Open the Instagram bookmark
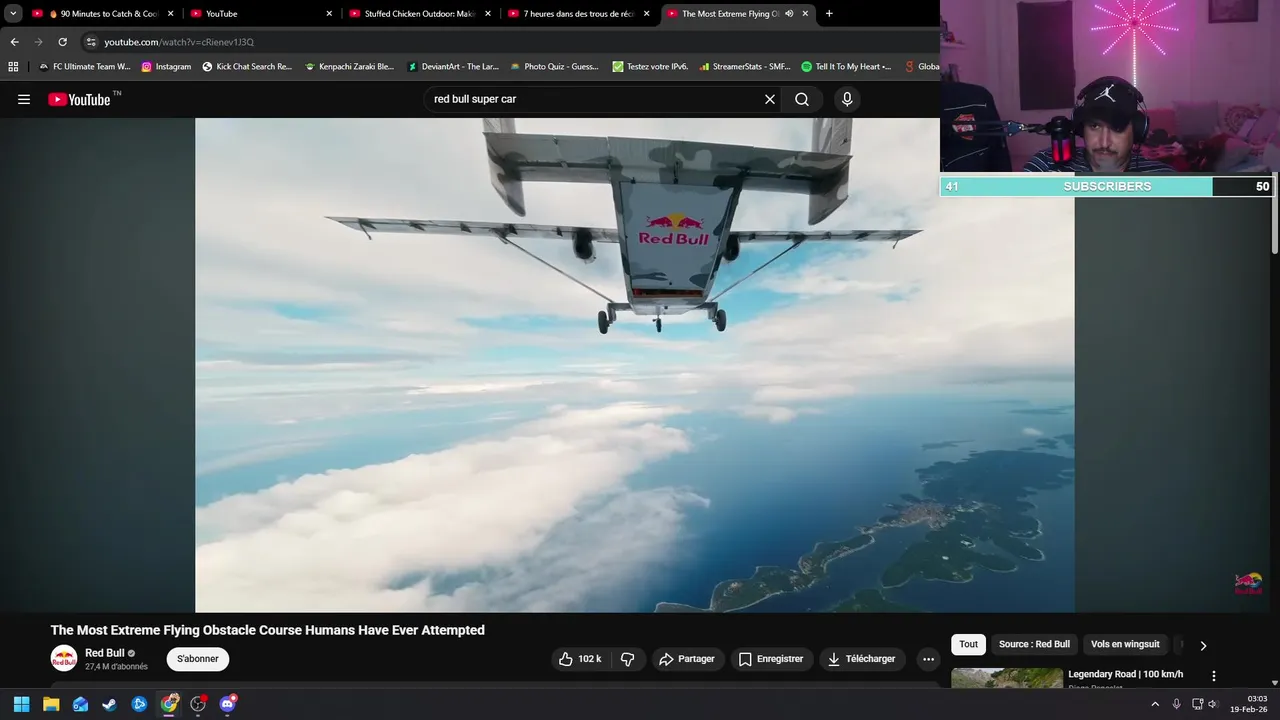This screenshot has width=1280, height=720. pos(166,66)
